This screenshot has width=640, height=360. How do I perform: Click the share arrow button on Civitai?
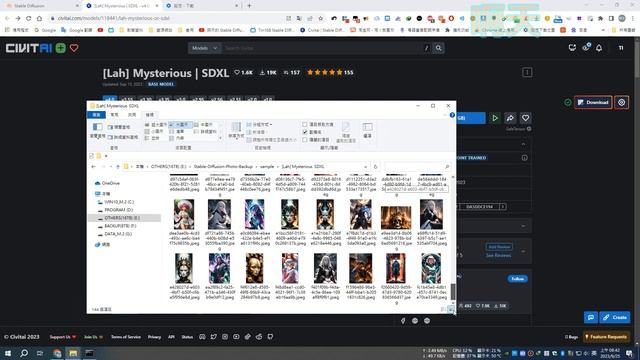click(510, 118)
